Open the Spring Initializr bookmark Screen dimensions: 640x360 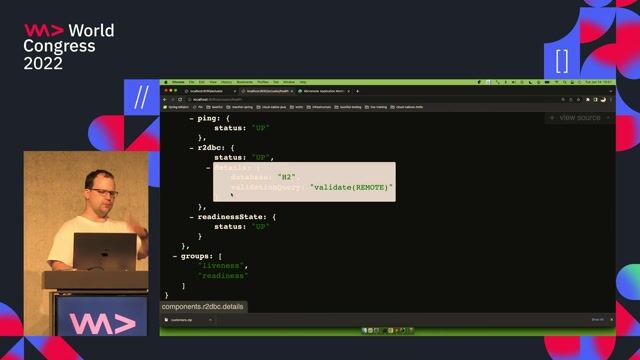point(176,107)
